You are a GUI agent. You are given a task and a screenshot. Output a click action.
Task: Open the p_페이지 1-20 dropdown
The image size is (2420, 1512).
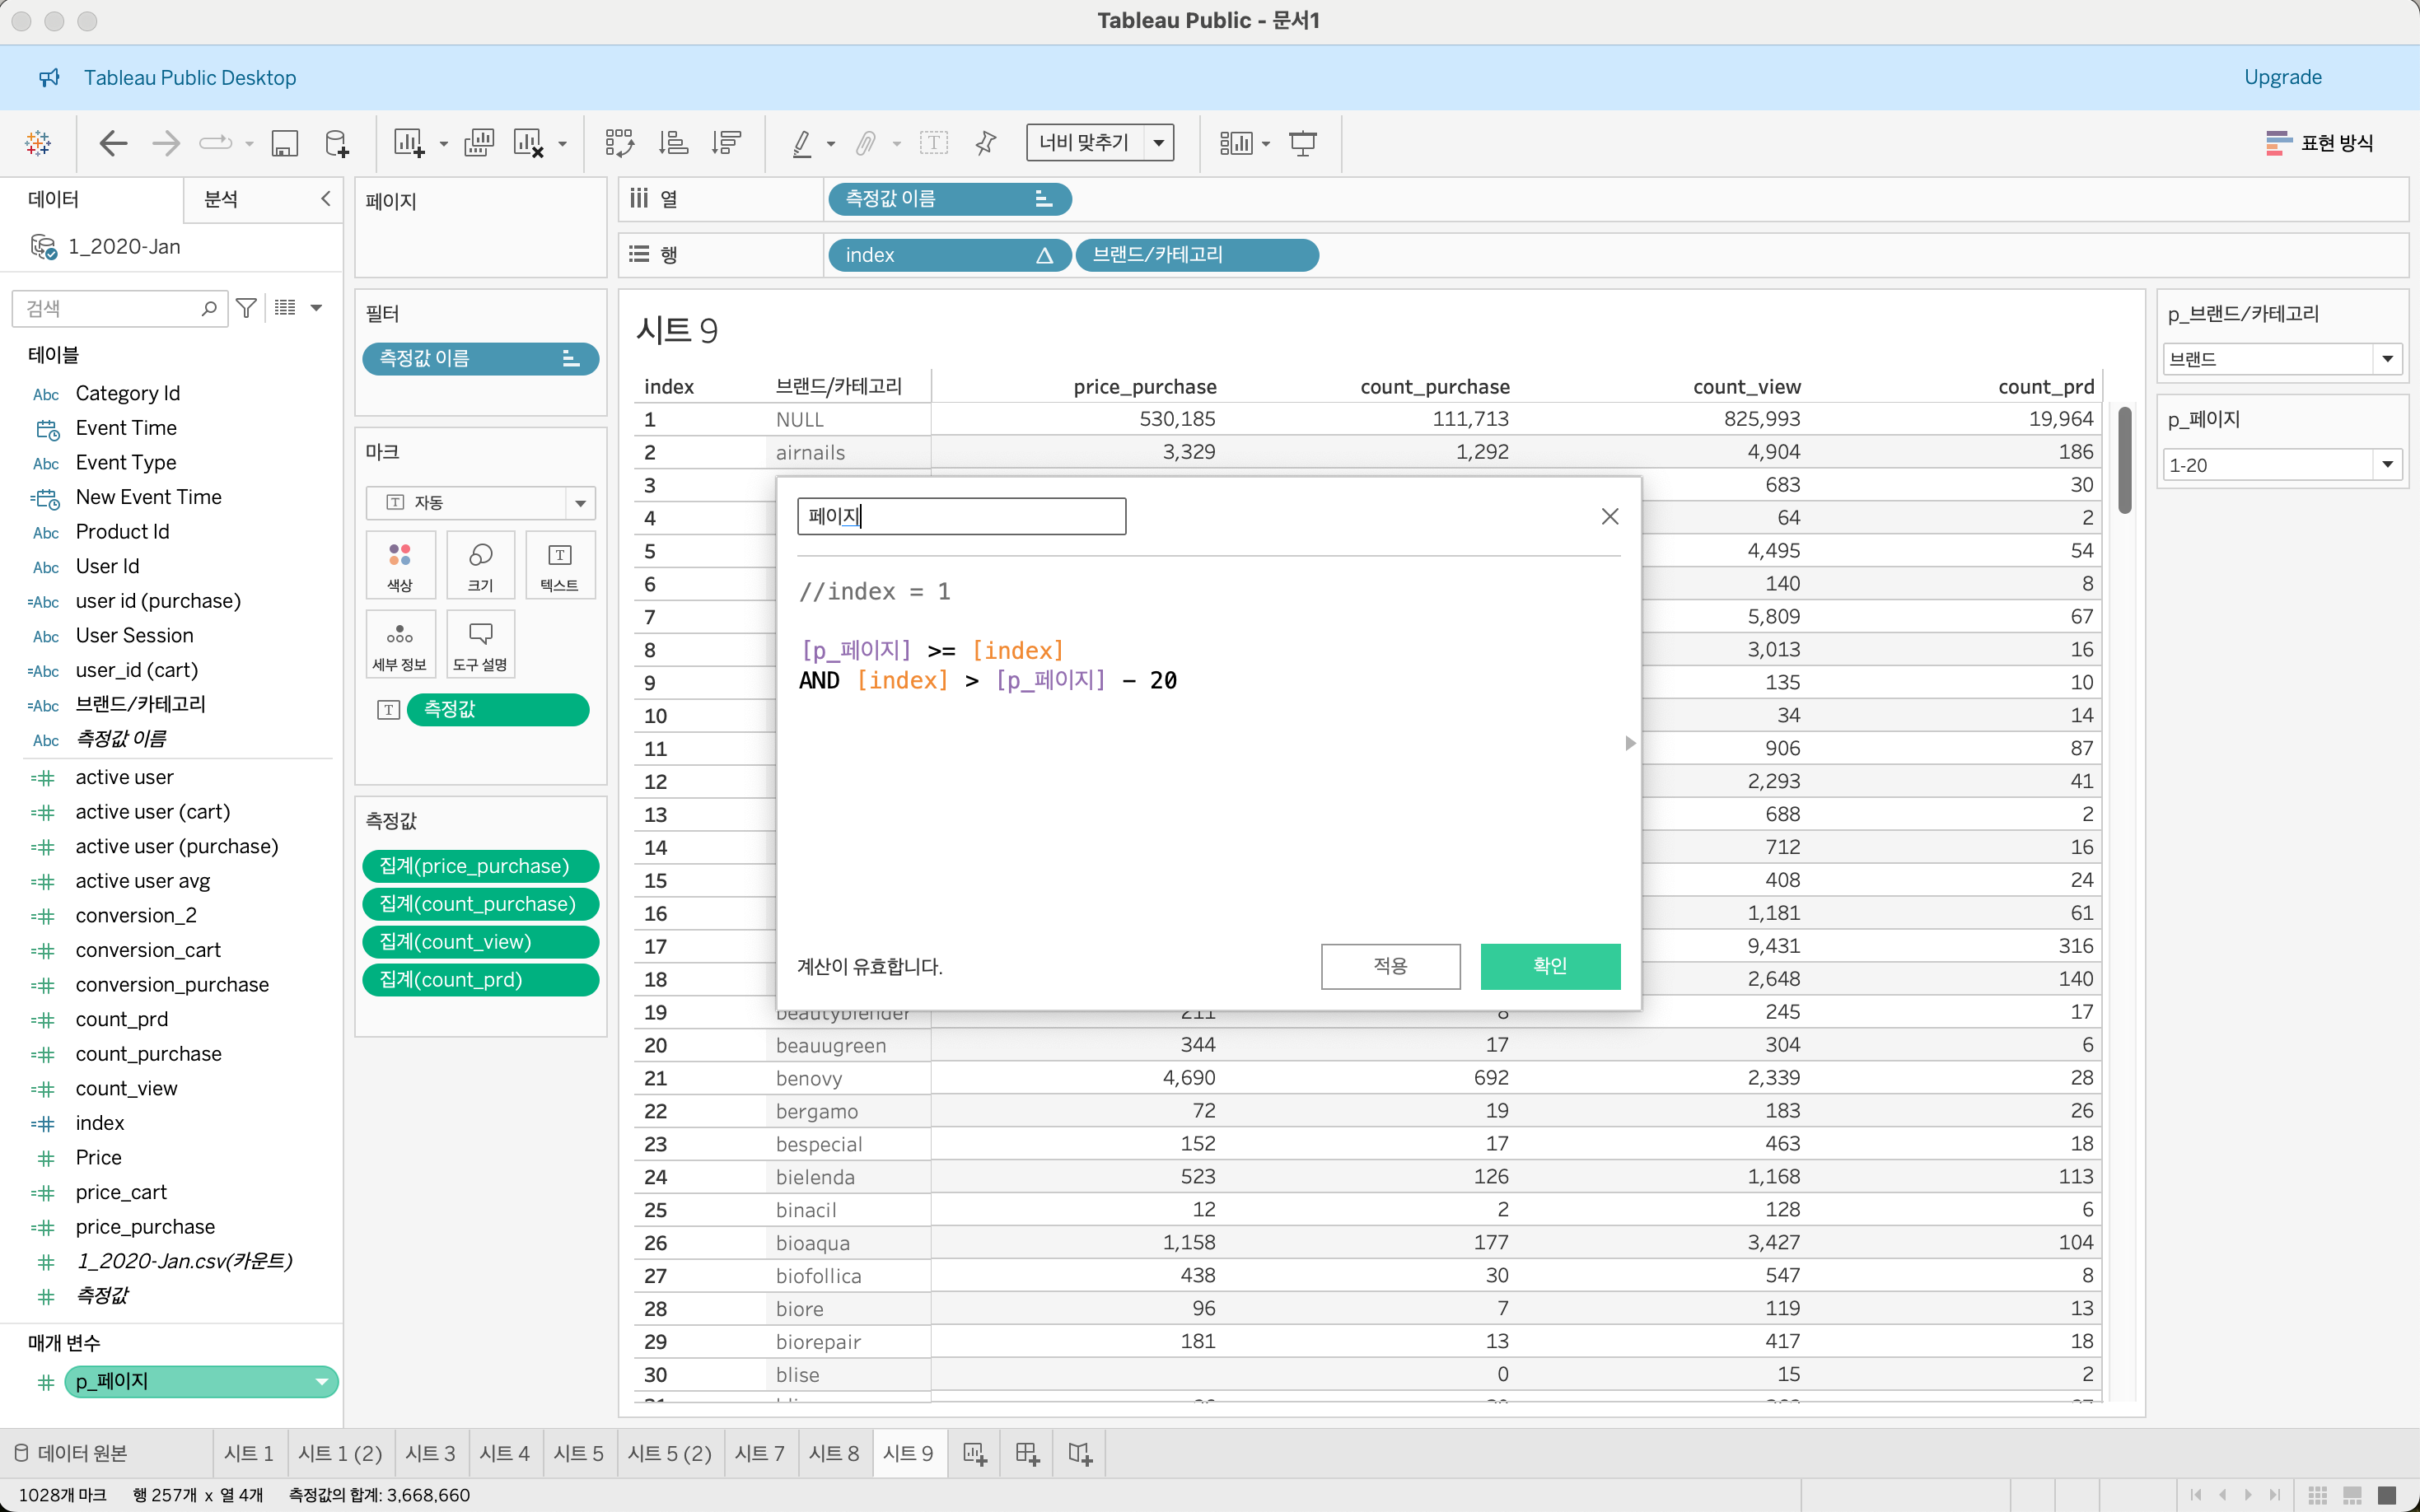[x=2387, y=465]
